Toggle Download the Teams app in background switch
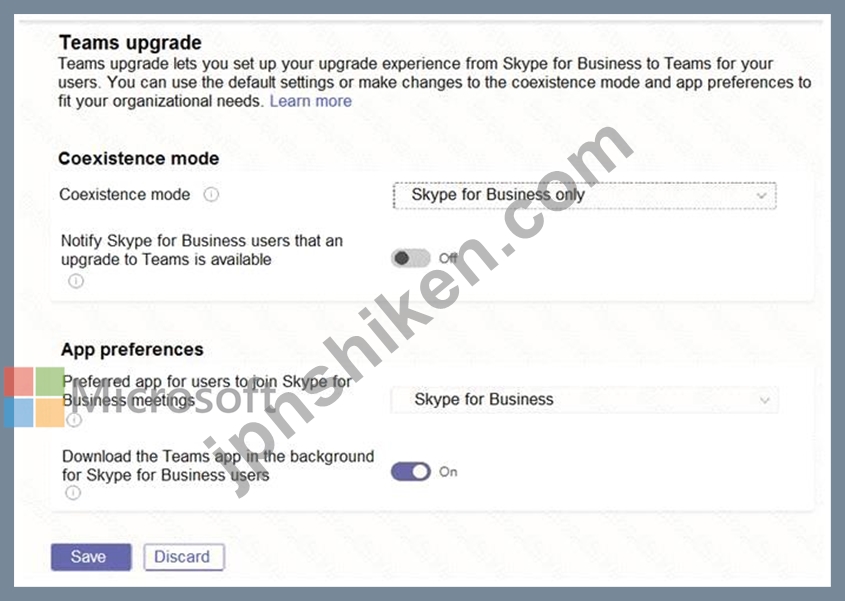The width and height of the screenshot is (845, 601). pos(411,472)
